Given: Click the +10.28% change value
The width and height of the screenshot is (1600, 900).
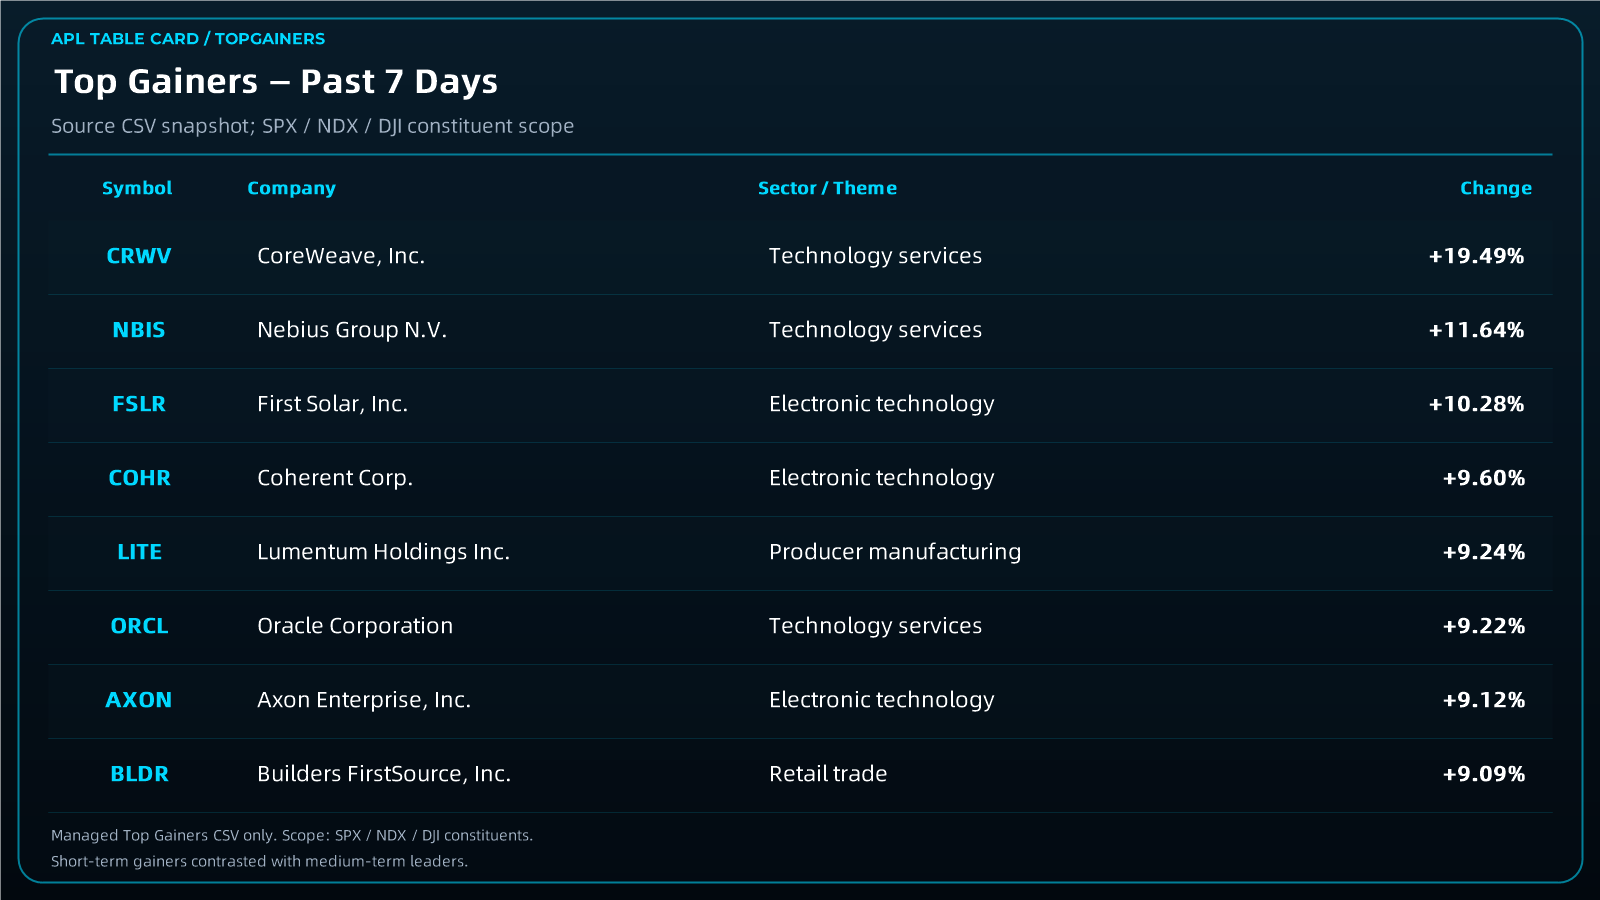Looking at the screenshot, I should pyautogui.click(x=1476, y=404).
